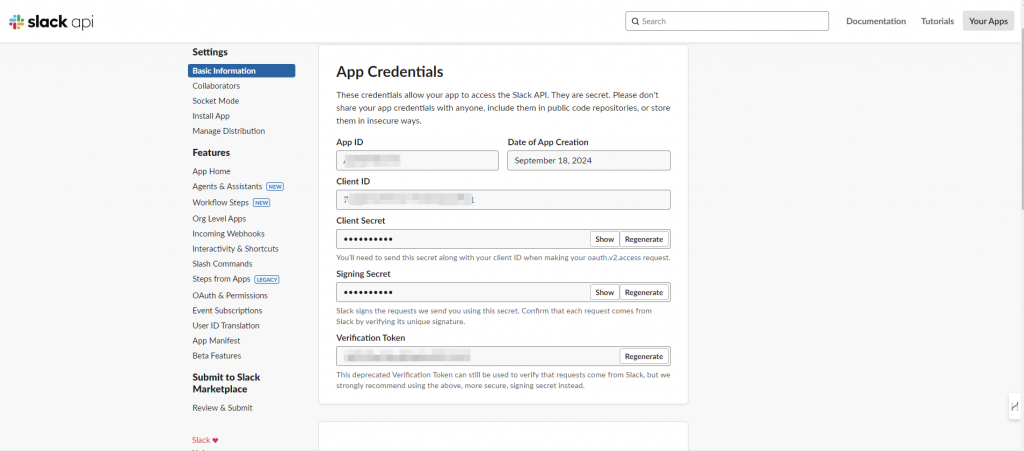Click the Submit to Slack Marketplace heading

click(x=227, y=383)
